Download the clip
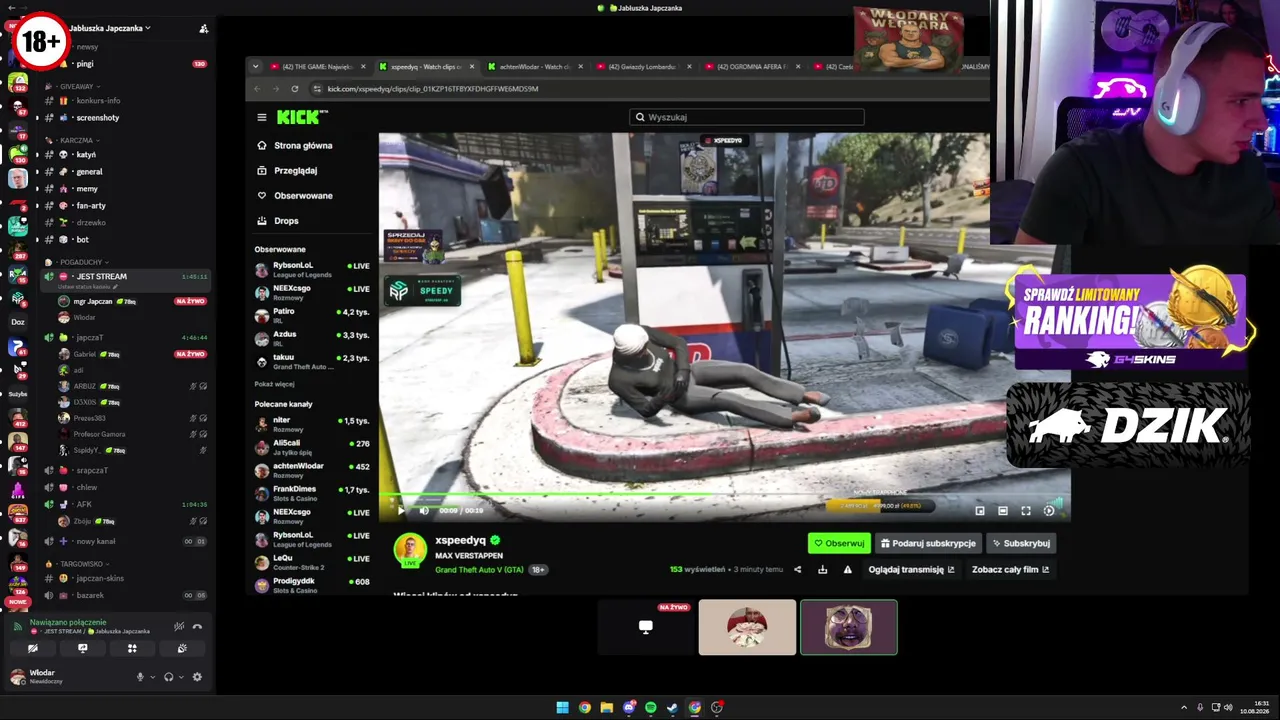Screen dimensions: 1280x720 pyautogui.click(x=822, y=570)
